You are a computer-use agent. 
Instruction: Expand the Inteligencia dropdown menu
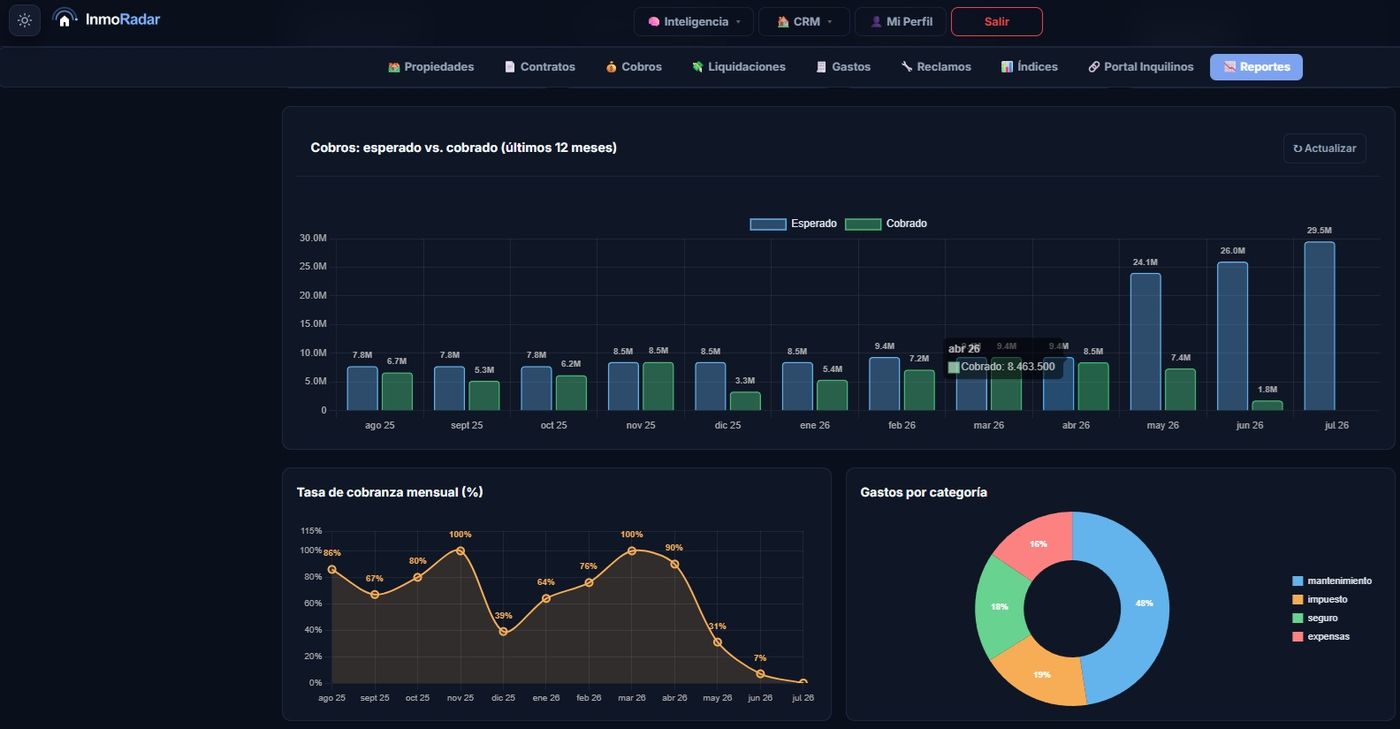[x=694, y=22]
